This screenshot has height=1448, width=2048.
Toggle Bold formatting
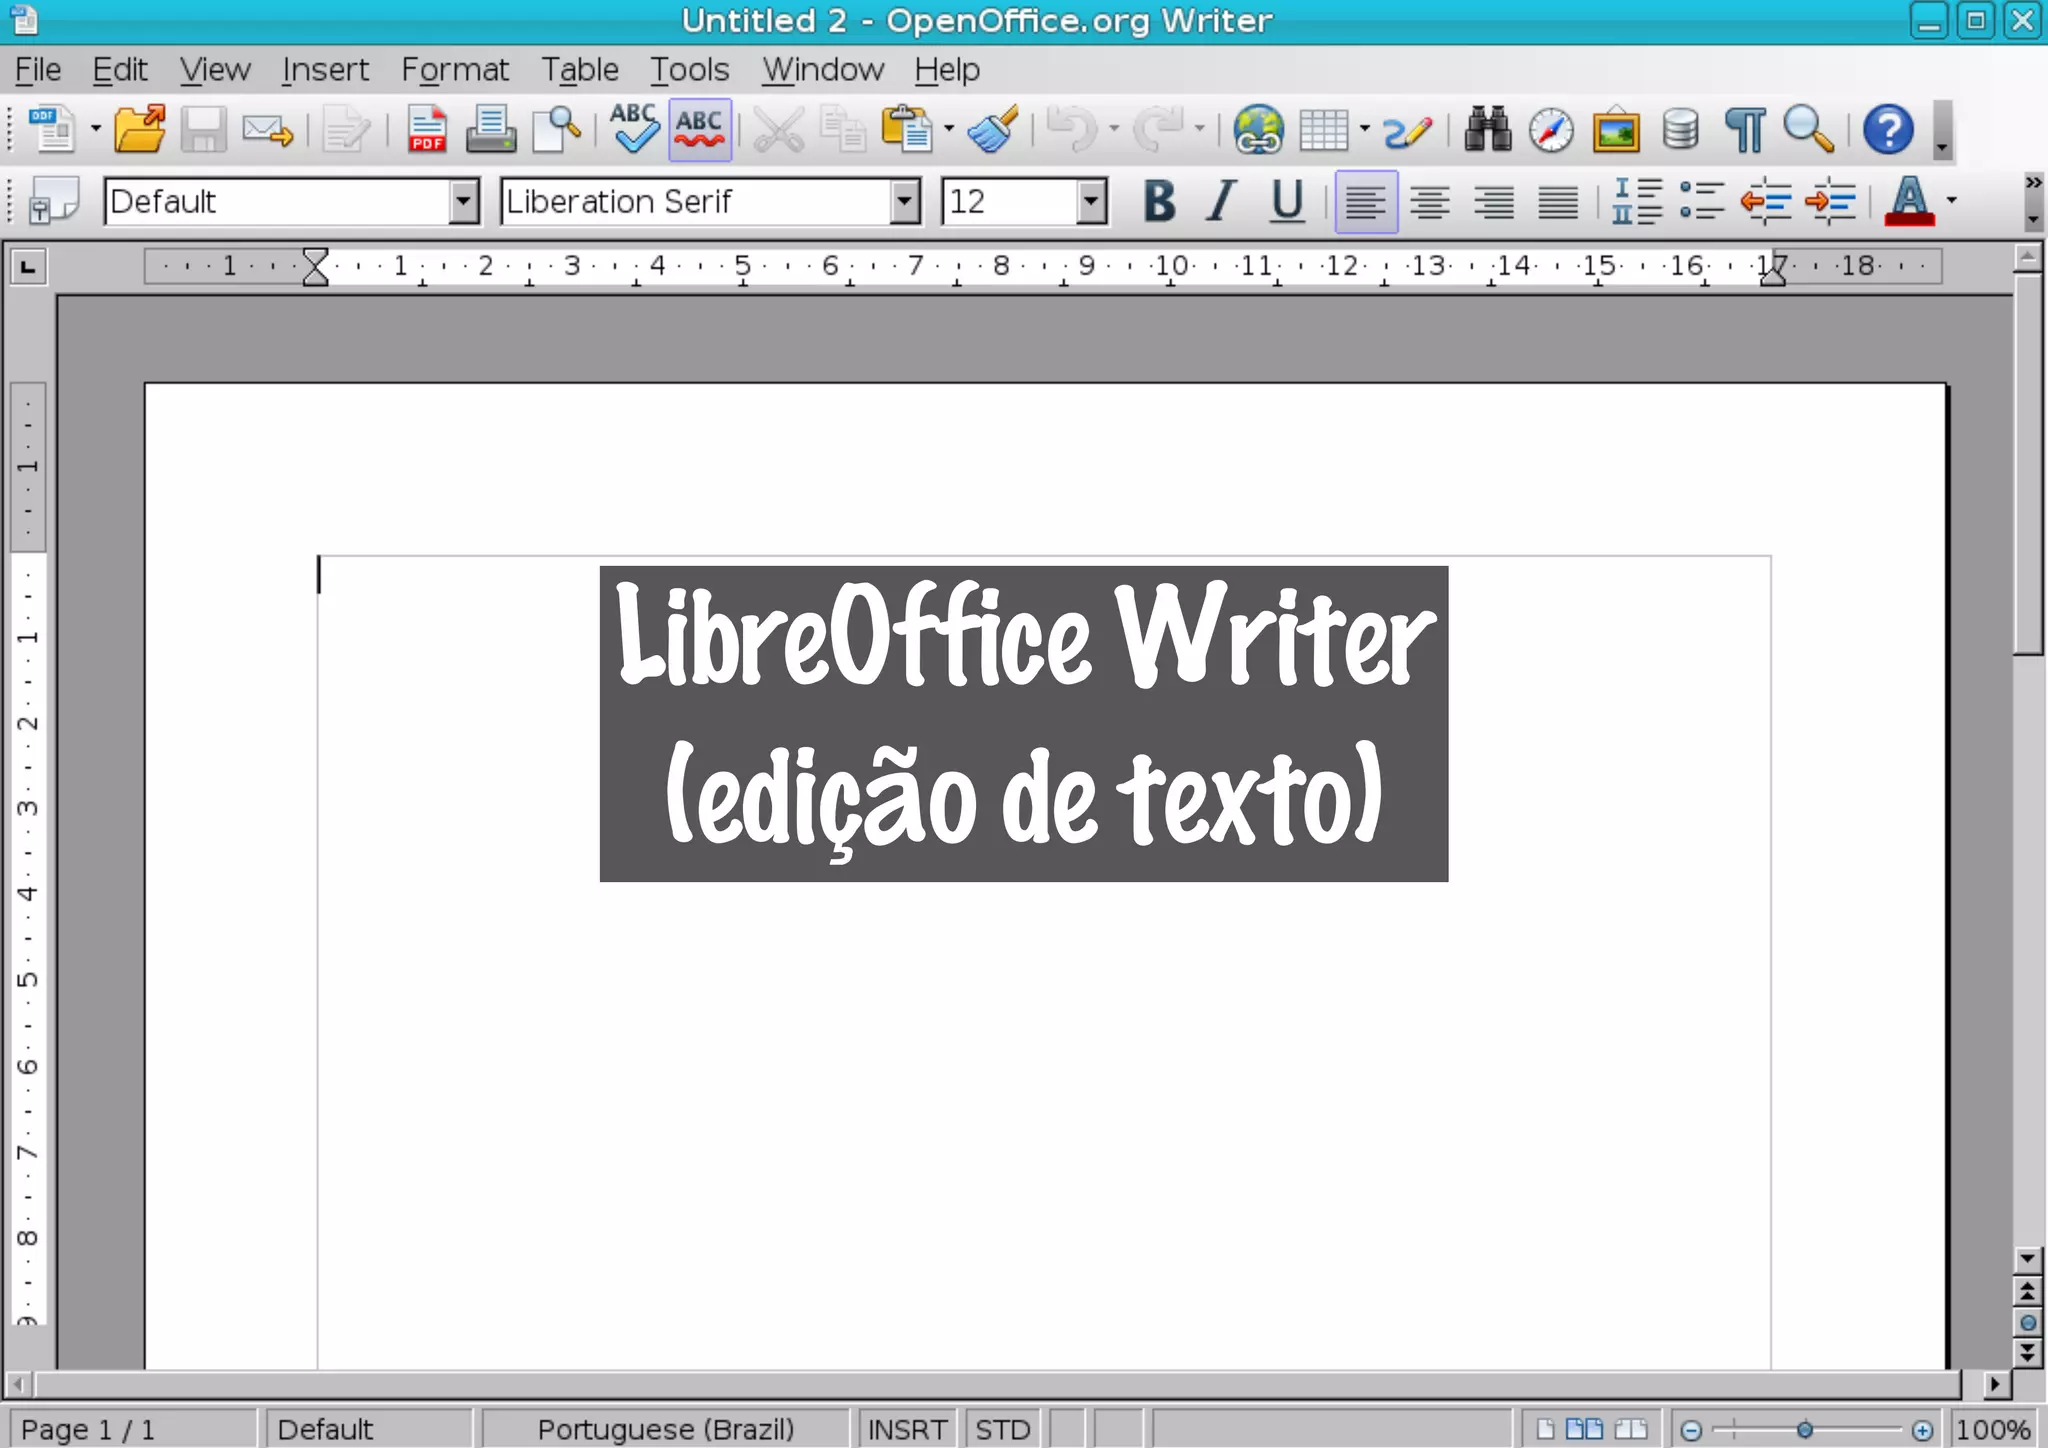(1159, 201)
